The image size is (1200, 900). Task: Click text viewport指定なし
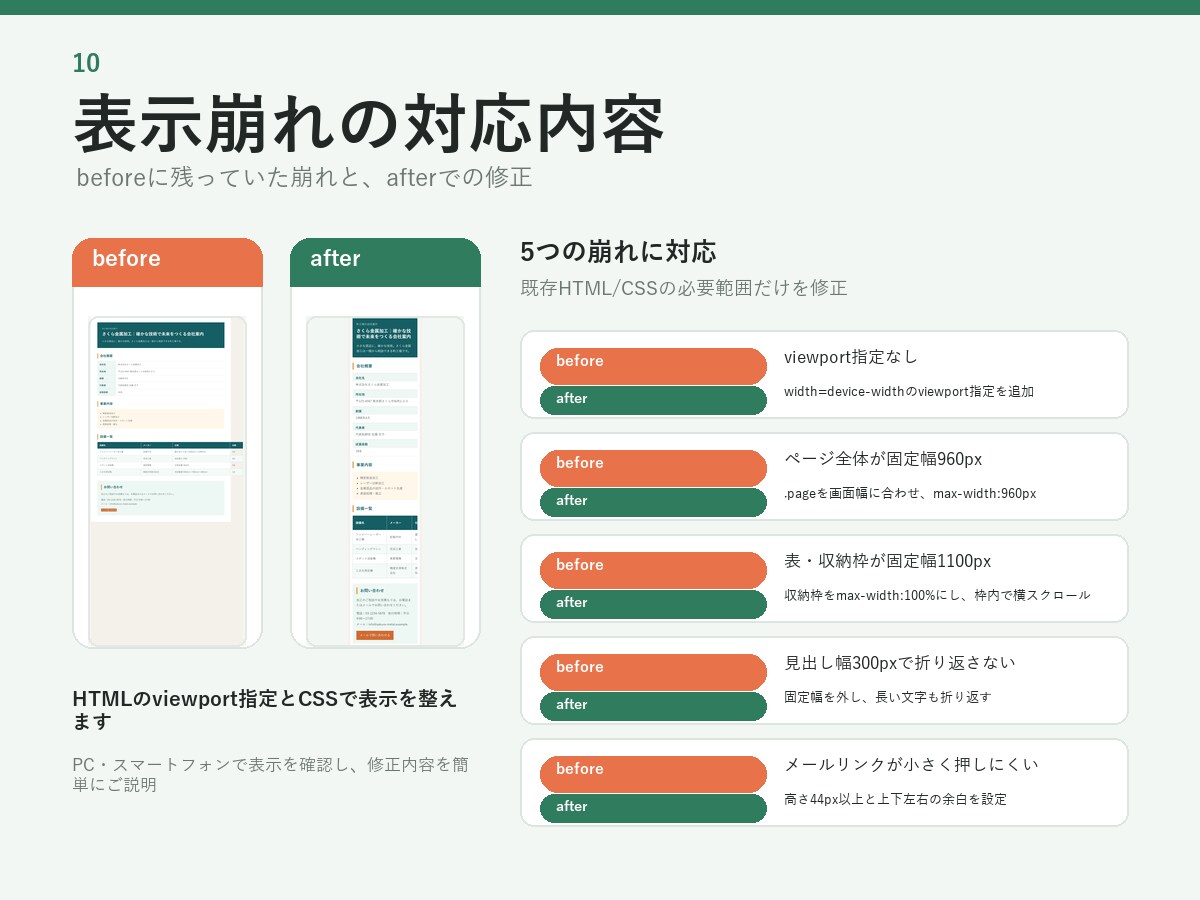pos(850,357)
